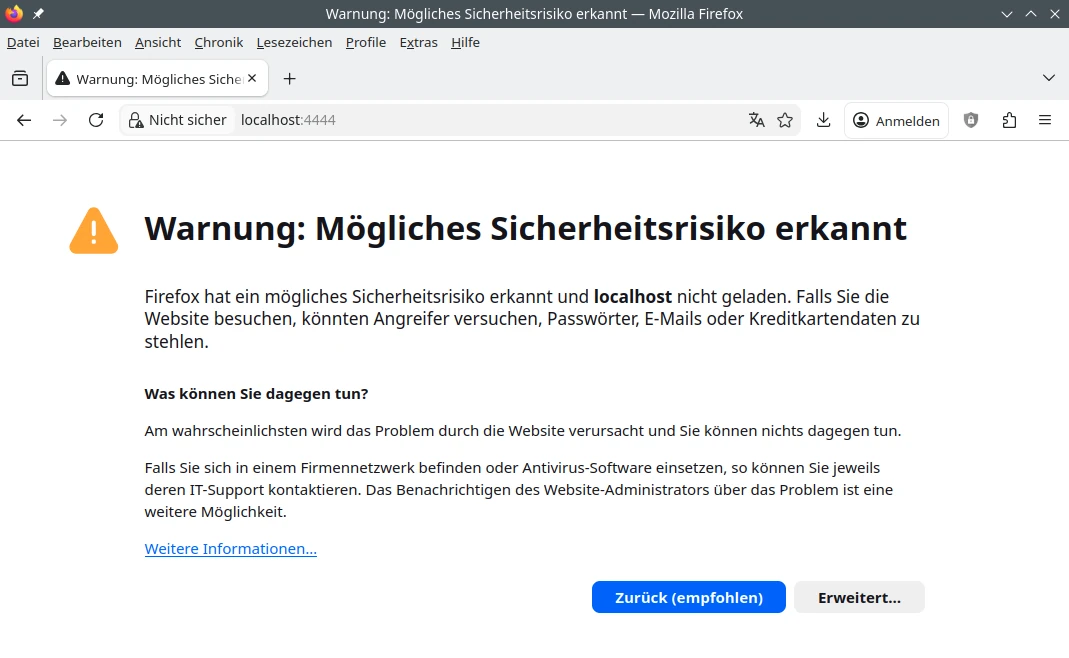The height and width of the screenshot is (658, 1069).
Task: Go back using the back arrow
Action: click(24, 120)
